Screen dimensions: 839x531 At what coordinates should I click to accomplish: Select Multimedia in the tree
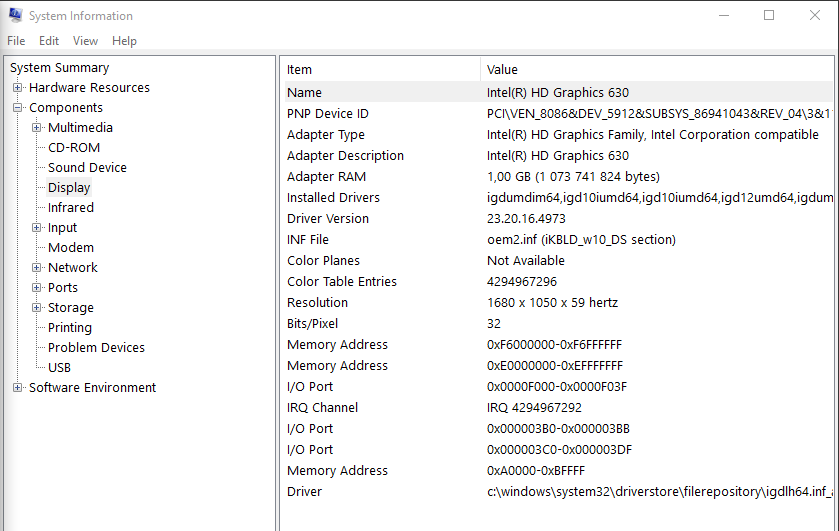click(80, 127)
